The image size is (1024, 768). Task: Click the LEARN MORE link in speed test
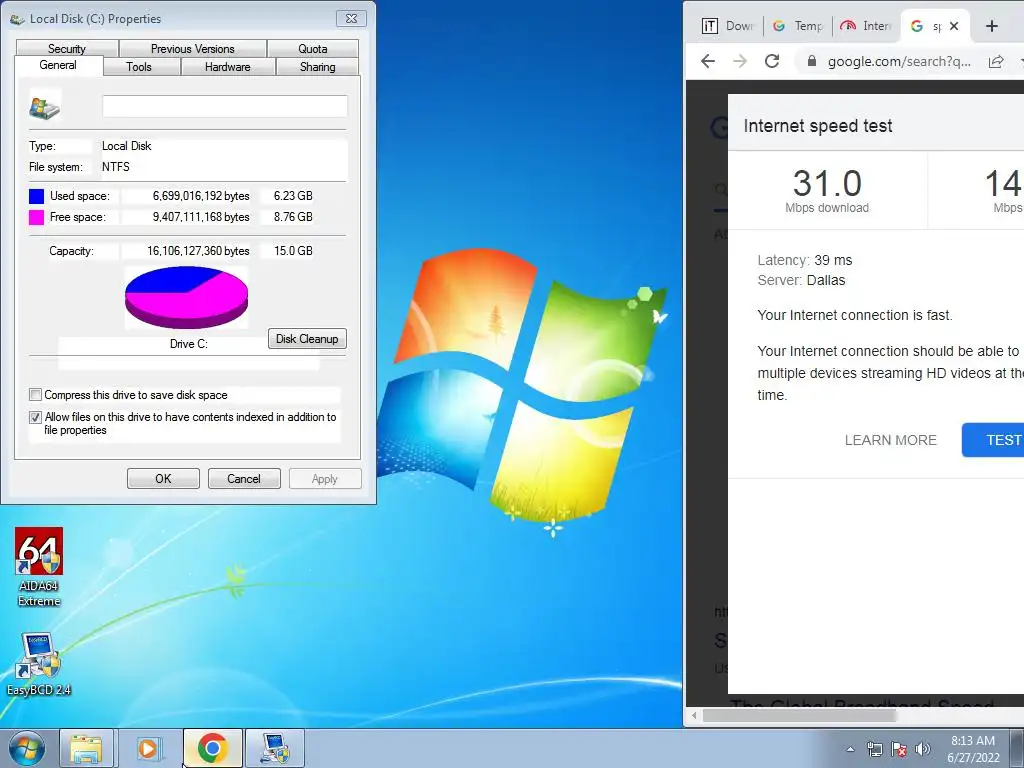(x=891, y=440)
